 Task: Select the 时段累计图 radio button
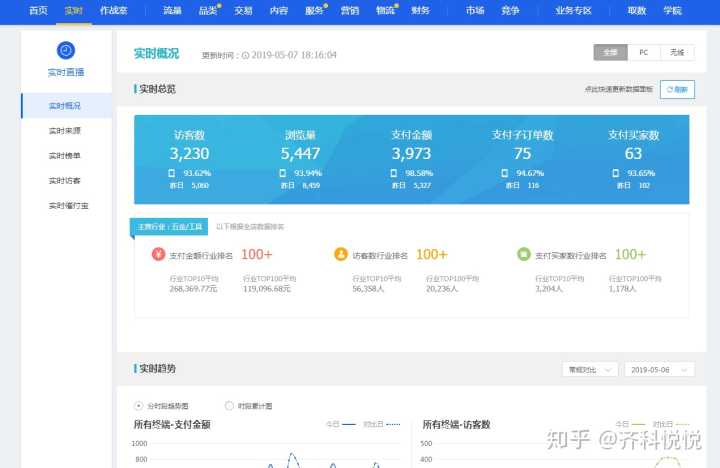(229, 406)
